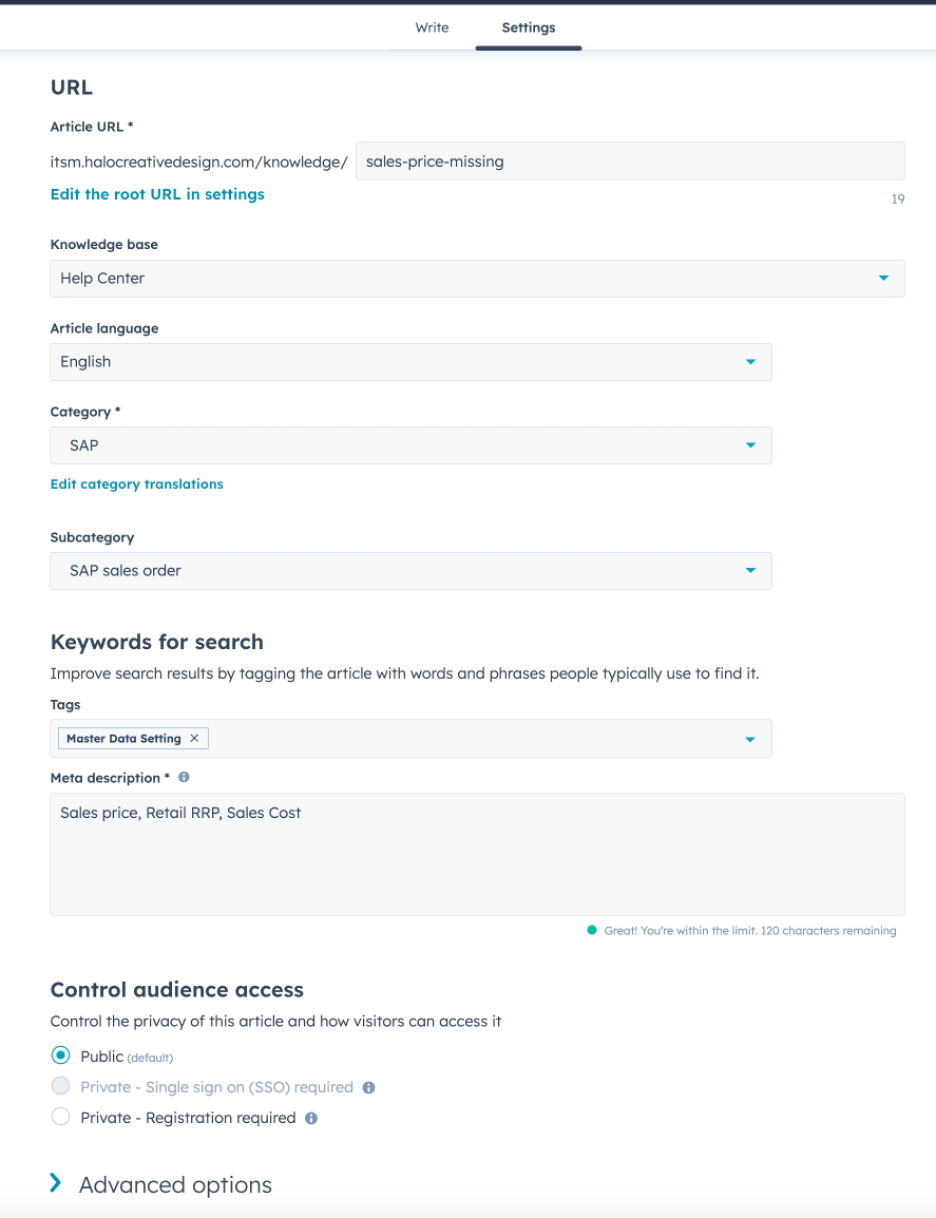This screenshot has width=936, height=1218.
Task: Click the Article URL slug field
Action: tap(630, 161)
